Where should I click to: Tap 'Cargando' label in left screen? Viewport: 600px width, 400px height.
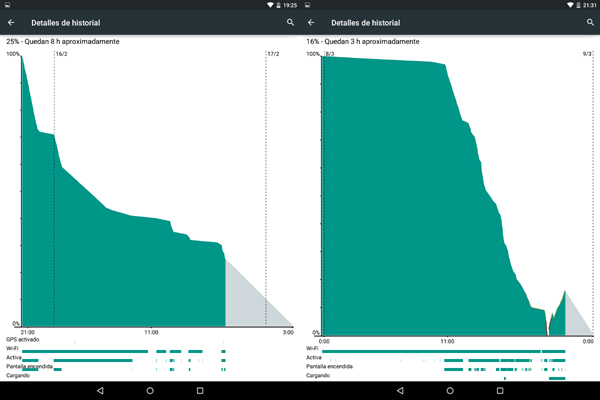coord(18,376)
